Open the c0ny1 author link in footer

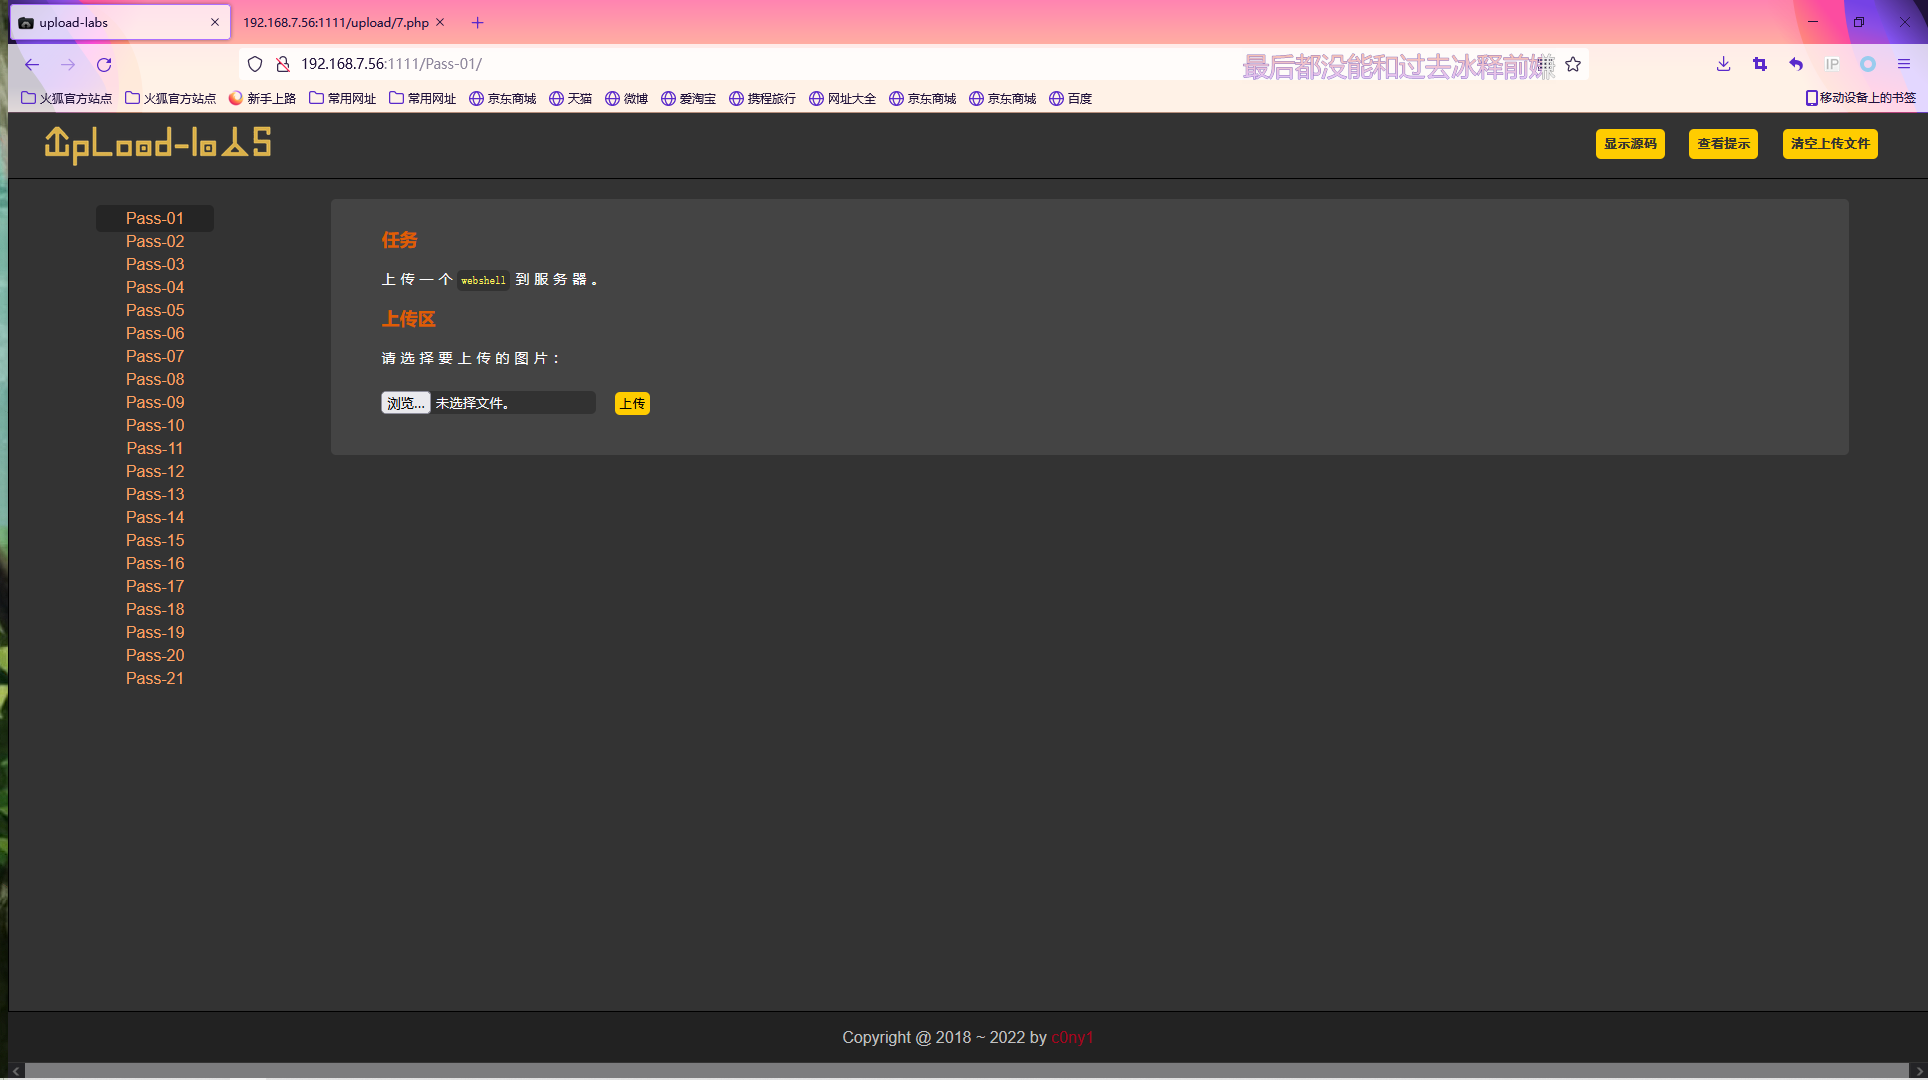pyautogui.click(x=1072, y=1037)
